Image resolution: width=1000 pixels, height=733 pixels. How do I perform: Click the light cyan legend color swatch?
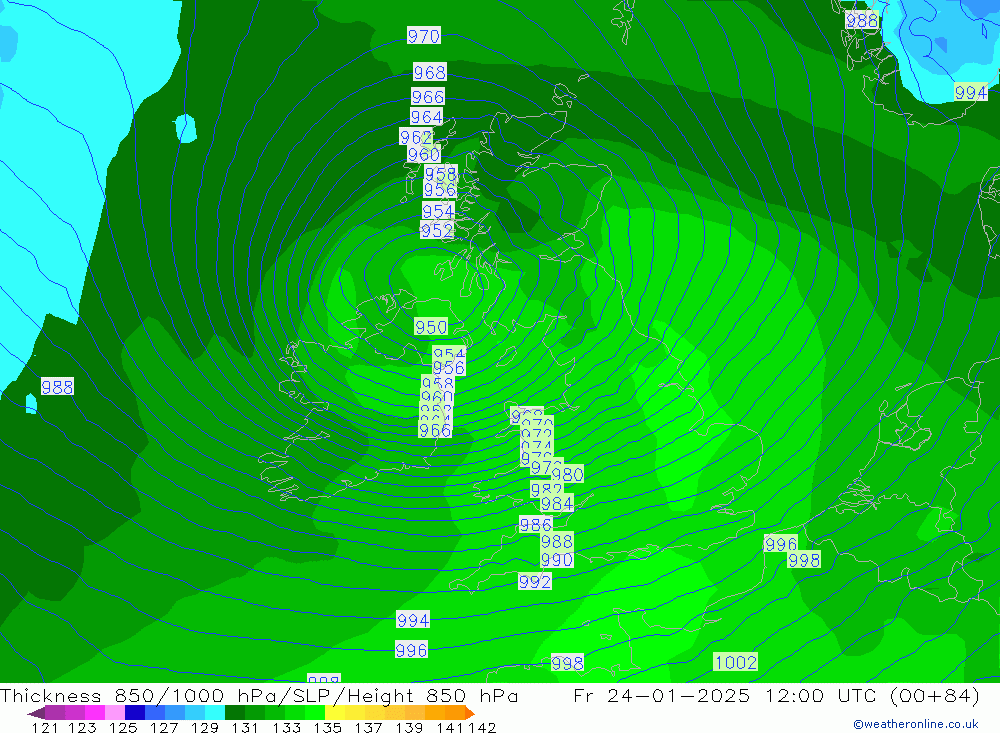tap(214, 713)
